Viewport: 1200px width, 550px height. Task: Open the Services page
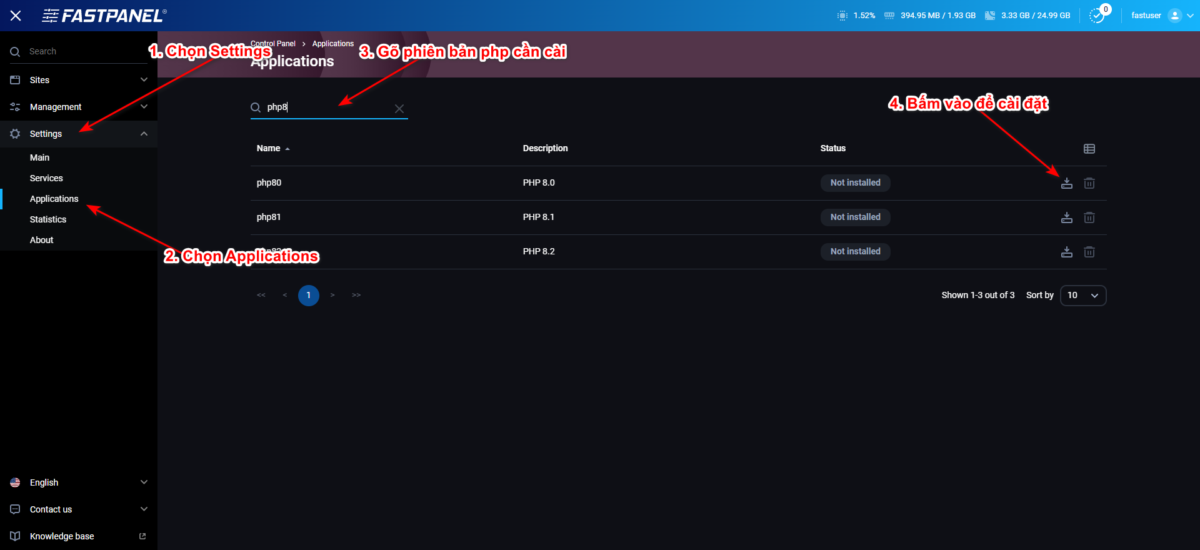46,178
